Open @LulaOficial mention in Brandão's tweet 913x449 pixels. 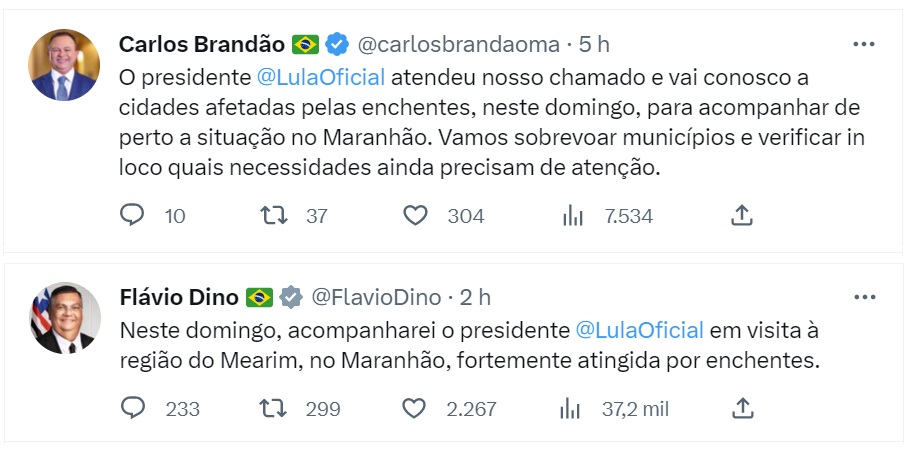click(320, 76)
